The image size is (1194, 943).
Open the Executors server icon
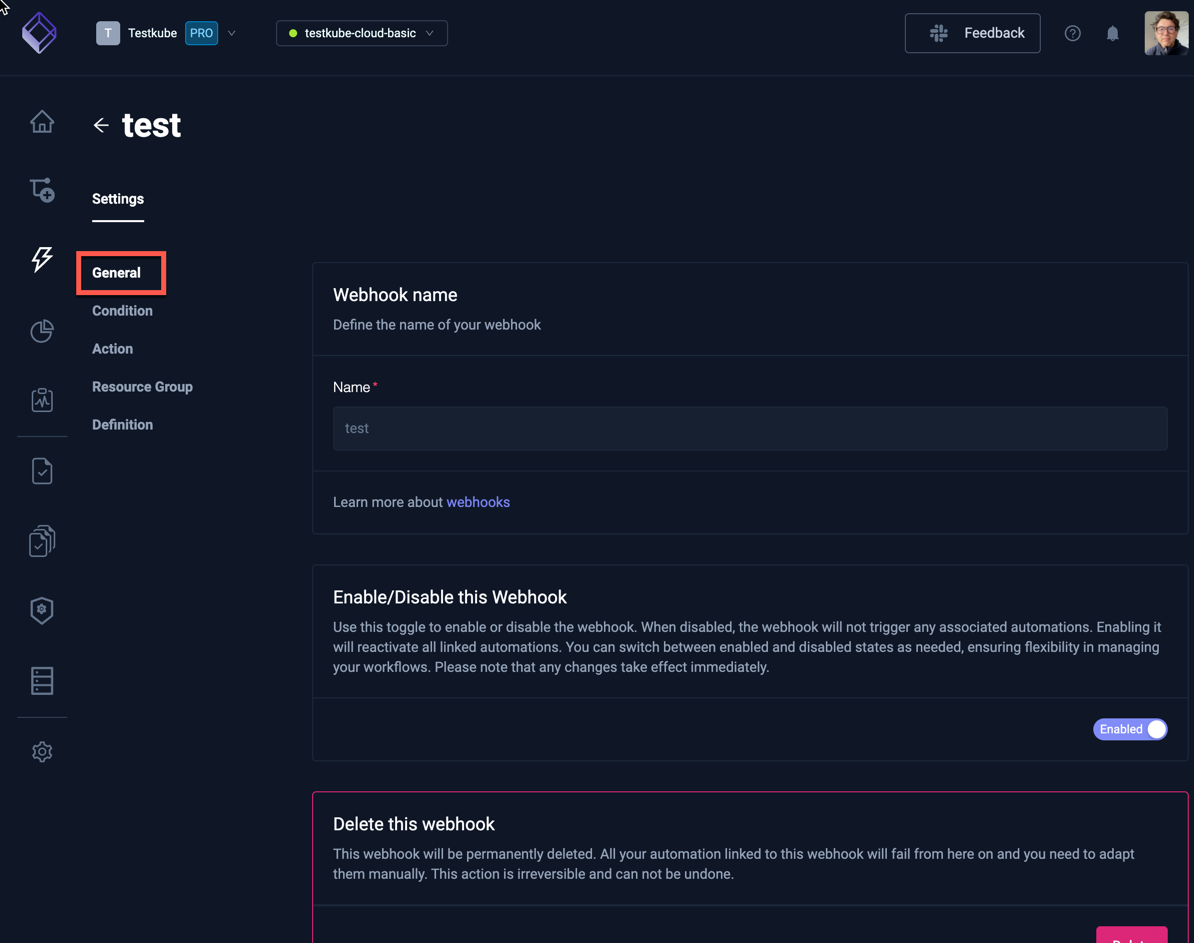[x=42, y=681]
